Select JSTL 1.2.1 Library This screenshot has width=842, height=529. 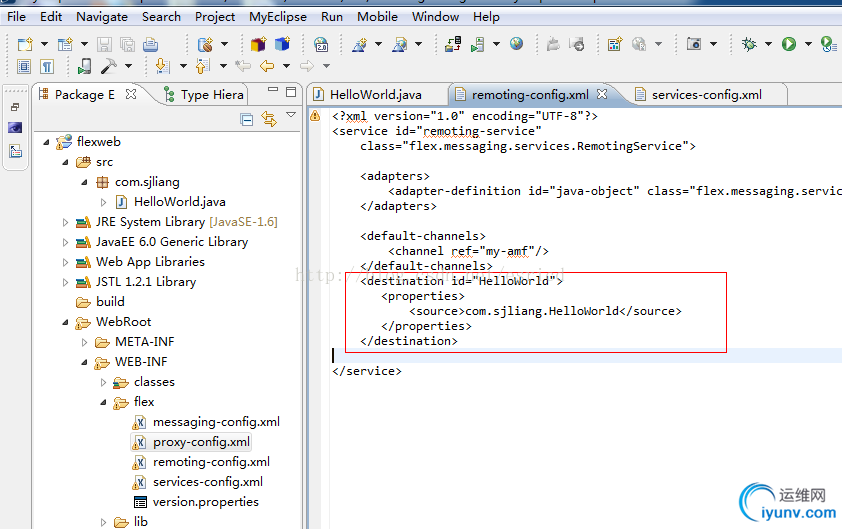coord(146,282)
